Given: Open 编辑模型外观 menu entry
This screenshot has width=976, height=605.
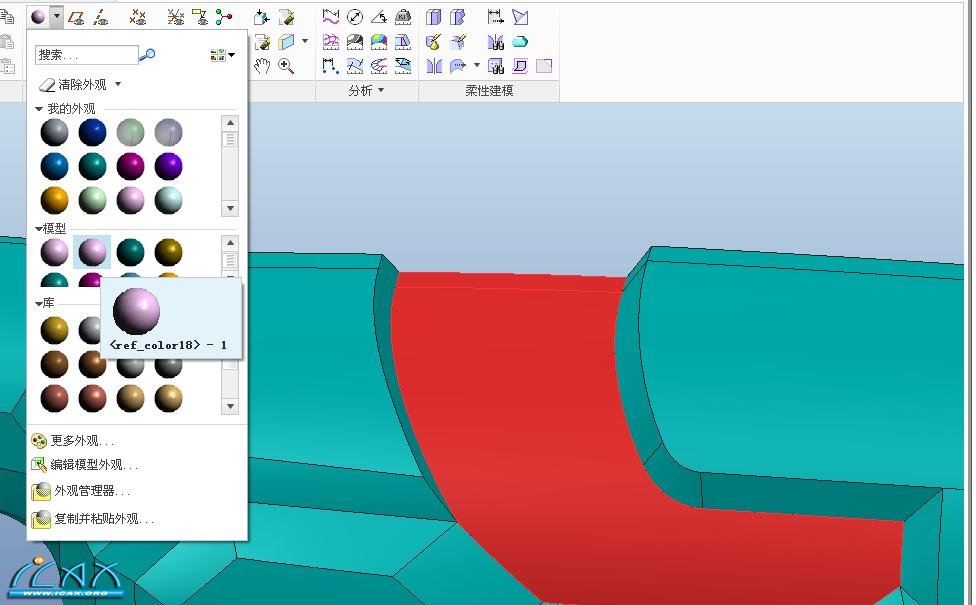Looking at the screenshot, I should tap(94, 465).
